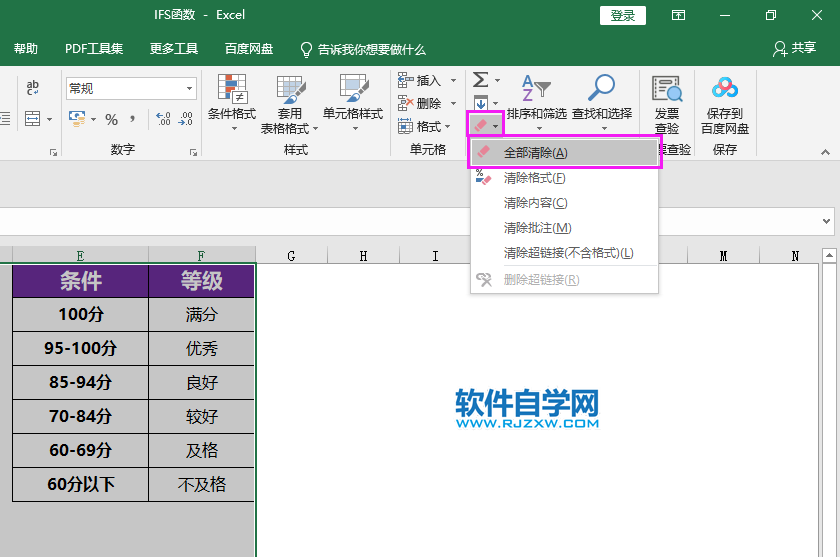The width and height of the screenshot is (840, 557).
Task: Select cell 不及格
Action: pyautogui.click(x=201, y=485)
